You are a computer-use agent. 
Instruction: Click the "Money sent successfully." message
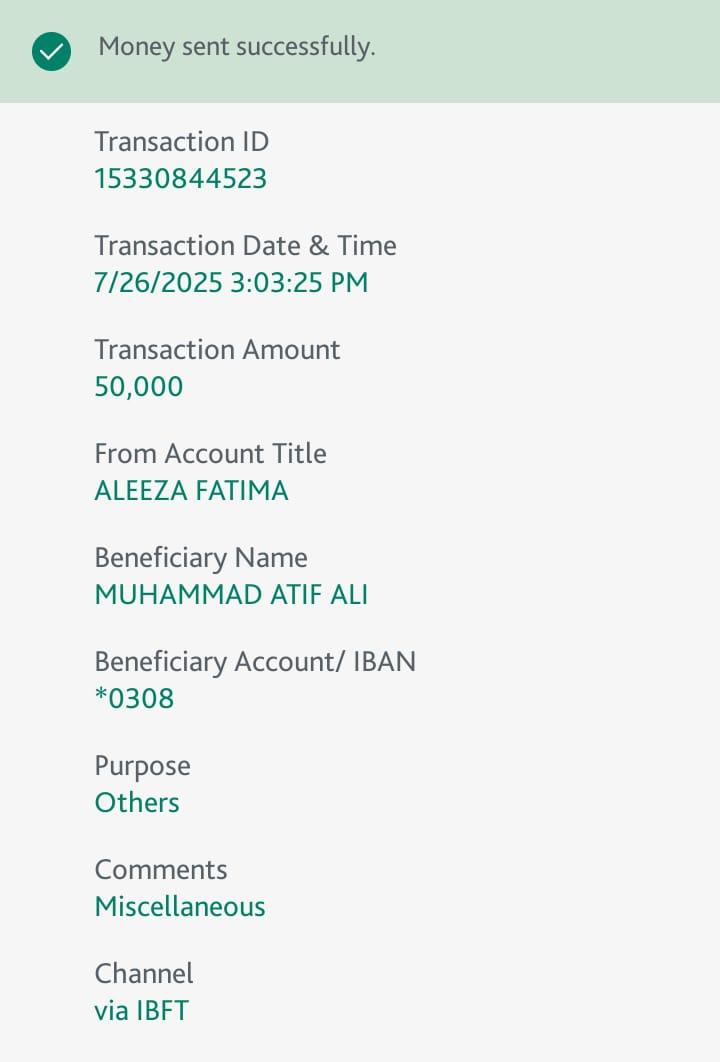(x=237, y=47)
